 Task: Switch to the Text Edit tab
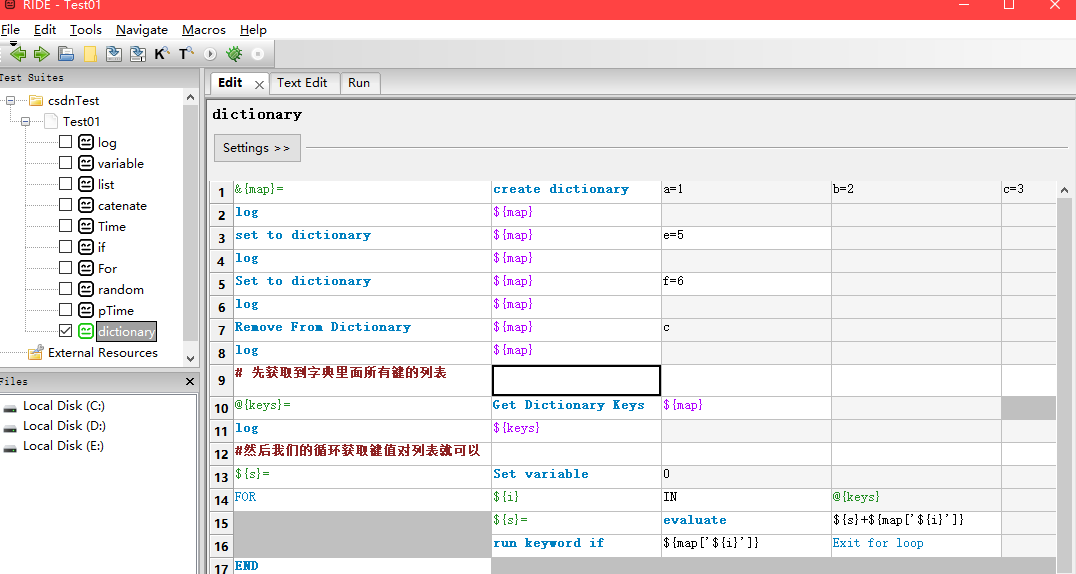coord(302,82)
